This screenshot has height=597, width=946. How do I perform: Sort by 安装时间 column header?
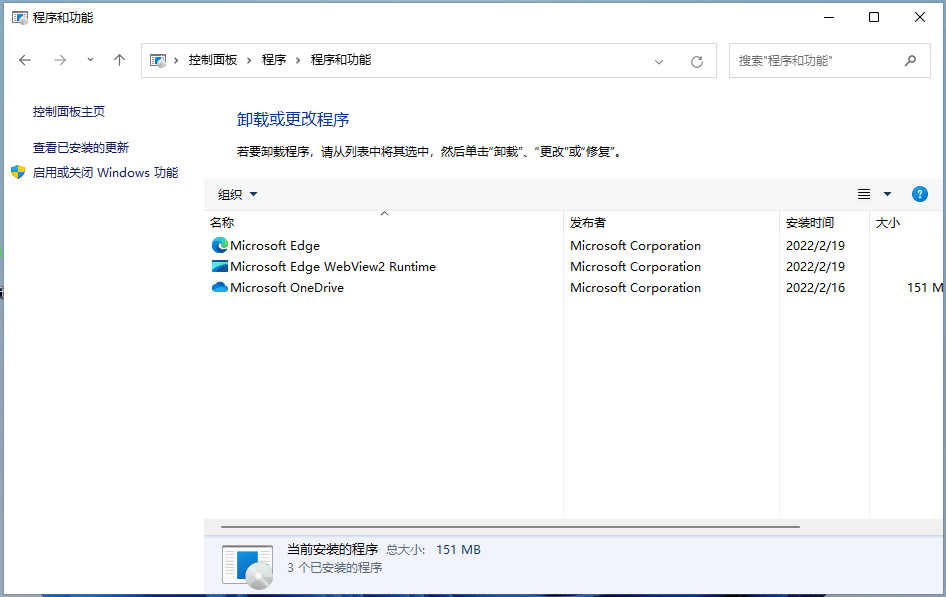point(824,223)
